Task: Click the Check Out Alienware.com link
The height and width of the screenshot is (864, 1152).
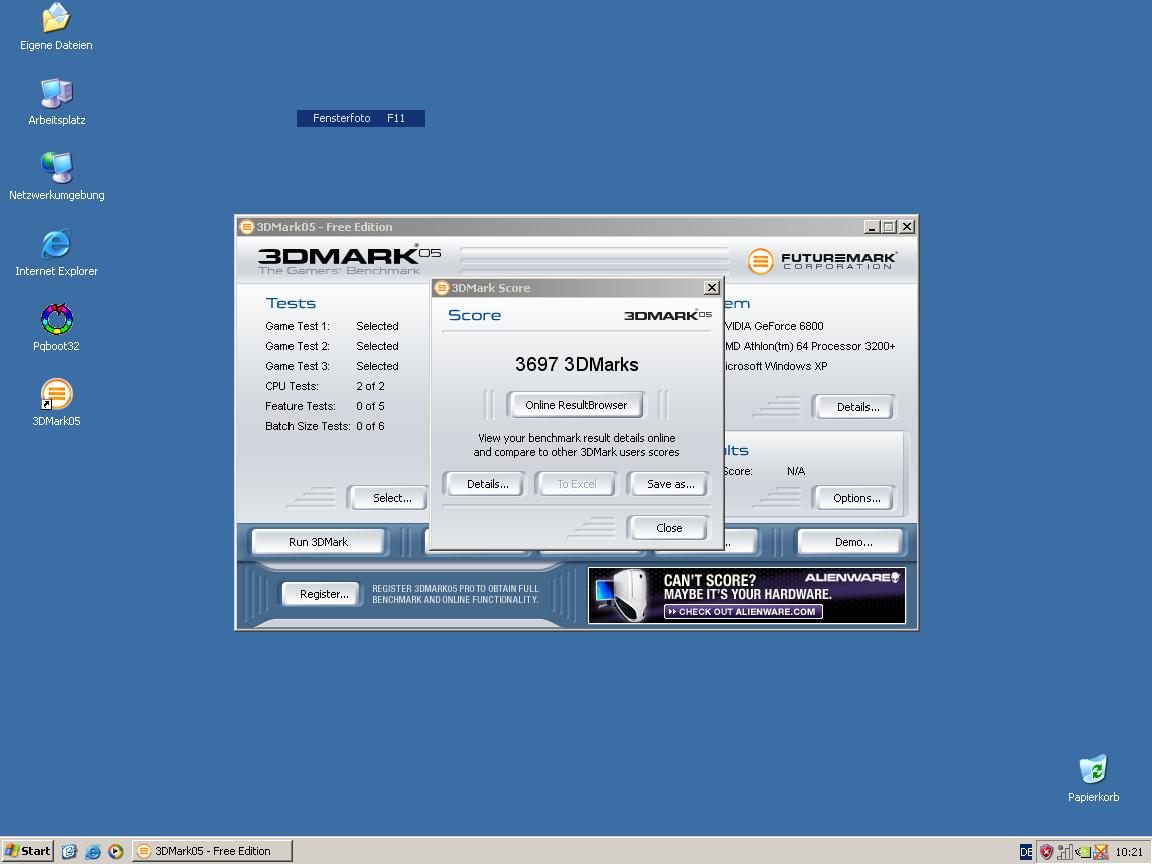Action: click(742, 611)
